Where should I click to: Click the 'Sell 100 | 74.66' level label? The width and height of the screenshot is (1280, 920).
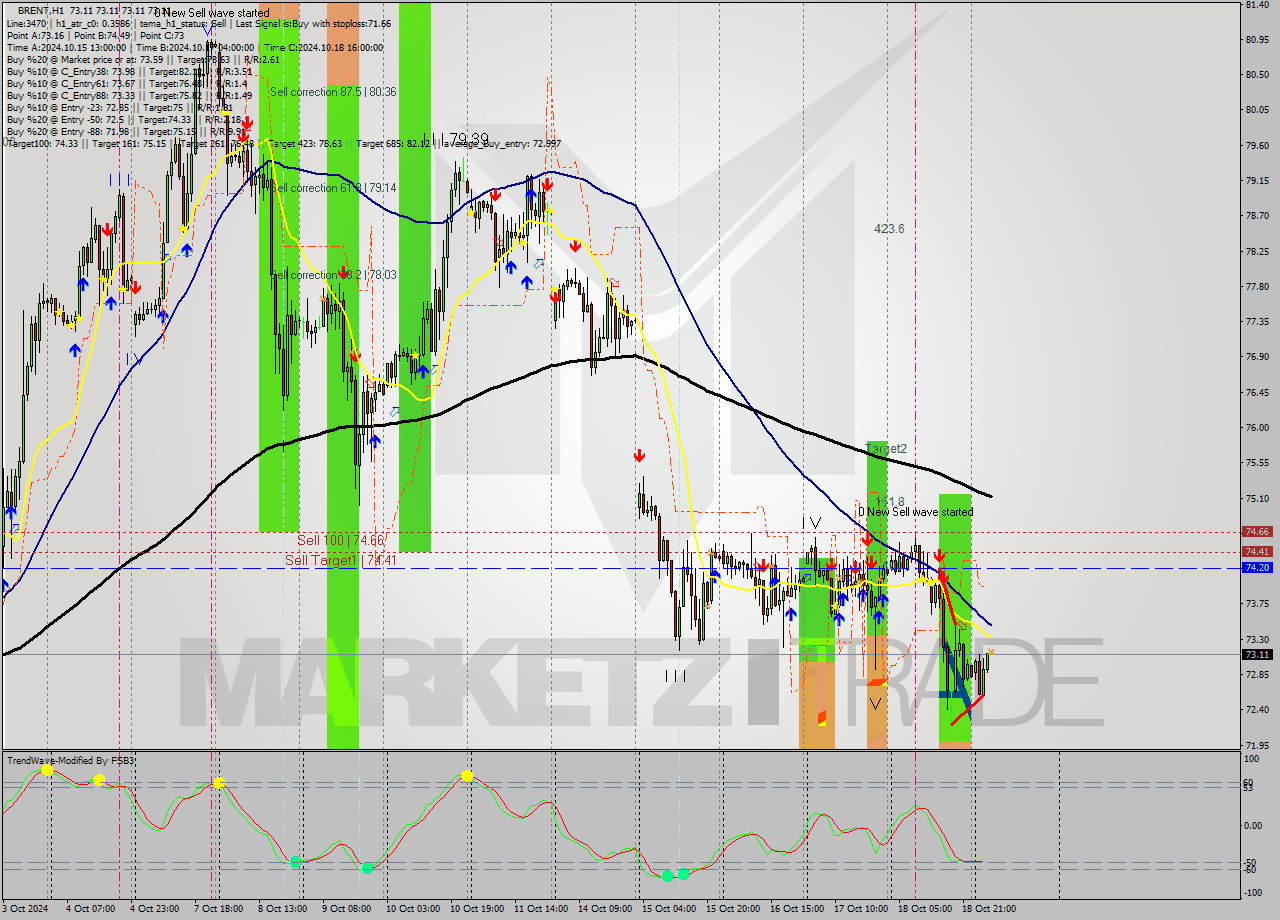point(340,540)
